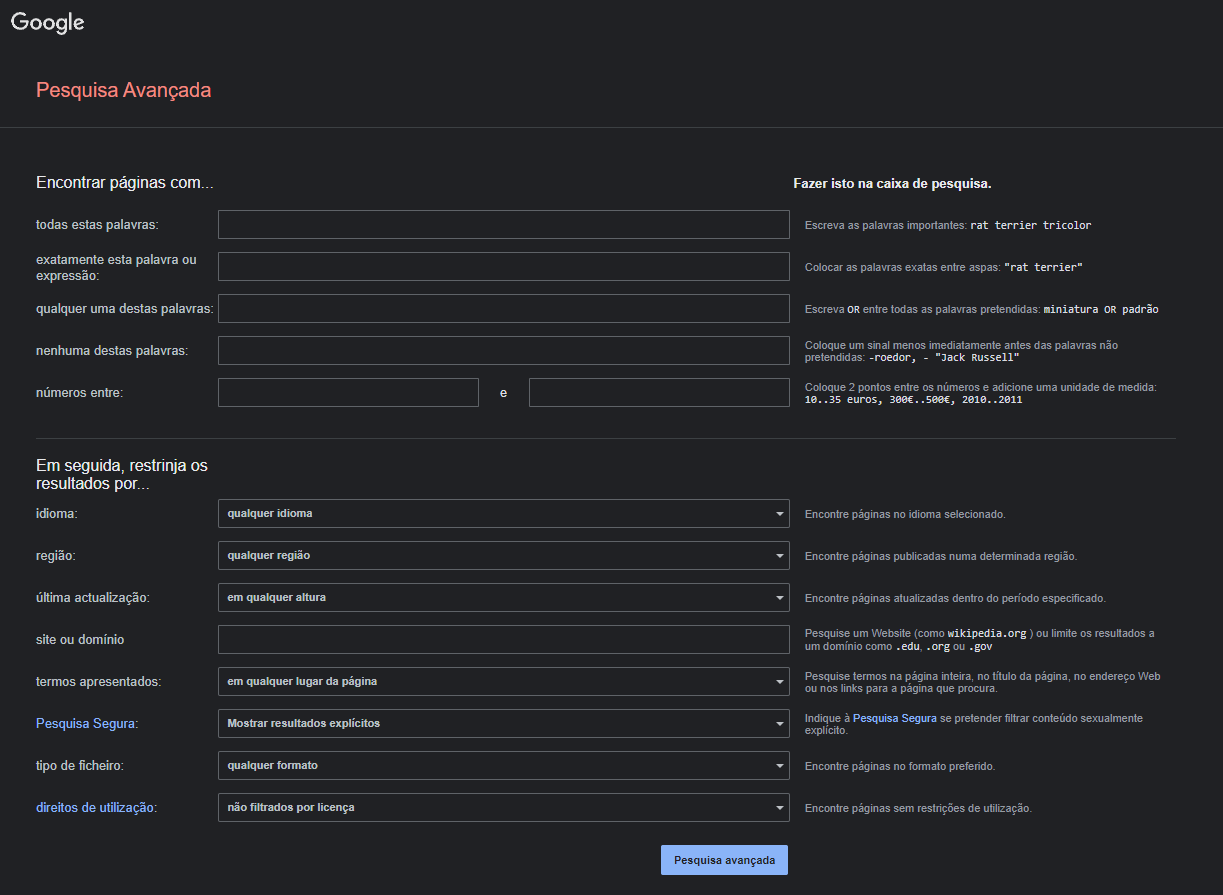The image size is (1223, 895).
Task: Click the 'Pesquisa avançada' submit button
Action: [724, 860]
